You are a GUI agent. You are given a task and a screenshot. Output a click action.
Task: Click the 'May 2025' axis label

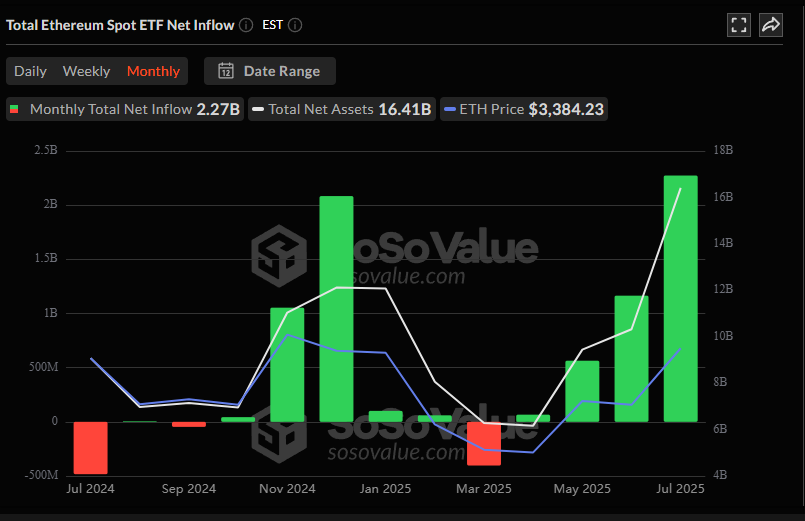582,489
